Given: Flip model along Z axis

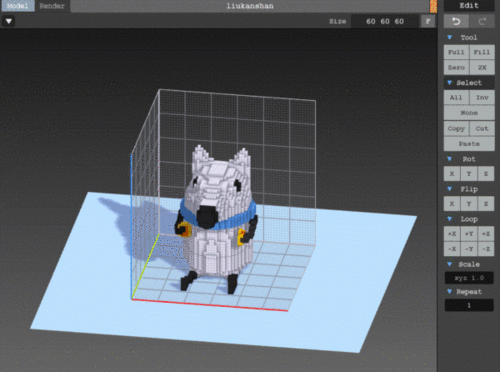Looking at the screenshot, I should tap(486, 204).
